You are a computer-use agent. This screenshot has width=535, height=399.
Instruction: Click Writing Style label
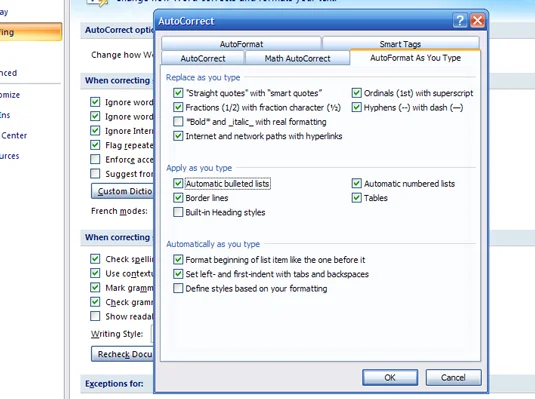pos(117,334)
